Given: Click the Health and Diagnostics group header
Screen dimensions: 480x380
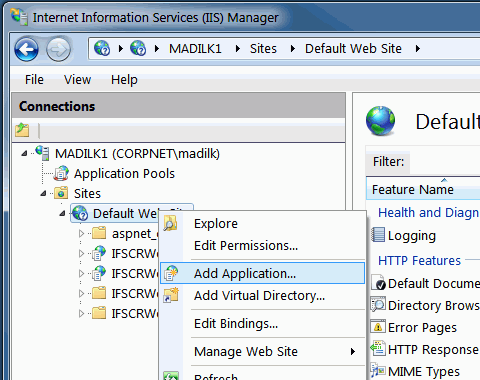Looking at the screenshot, I should [429, 212].
